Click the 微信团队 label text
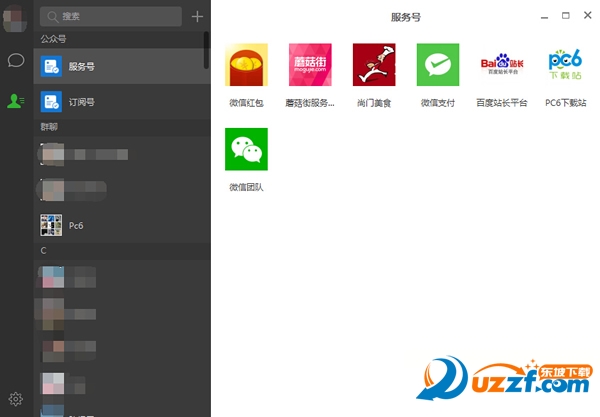 pyautogui.click(x=246, y=187)
